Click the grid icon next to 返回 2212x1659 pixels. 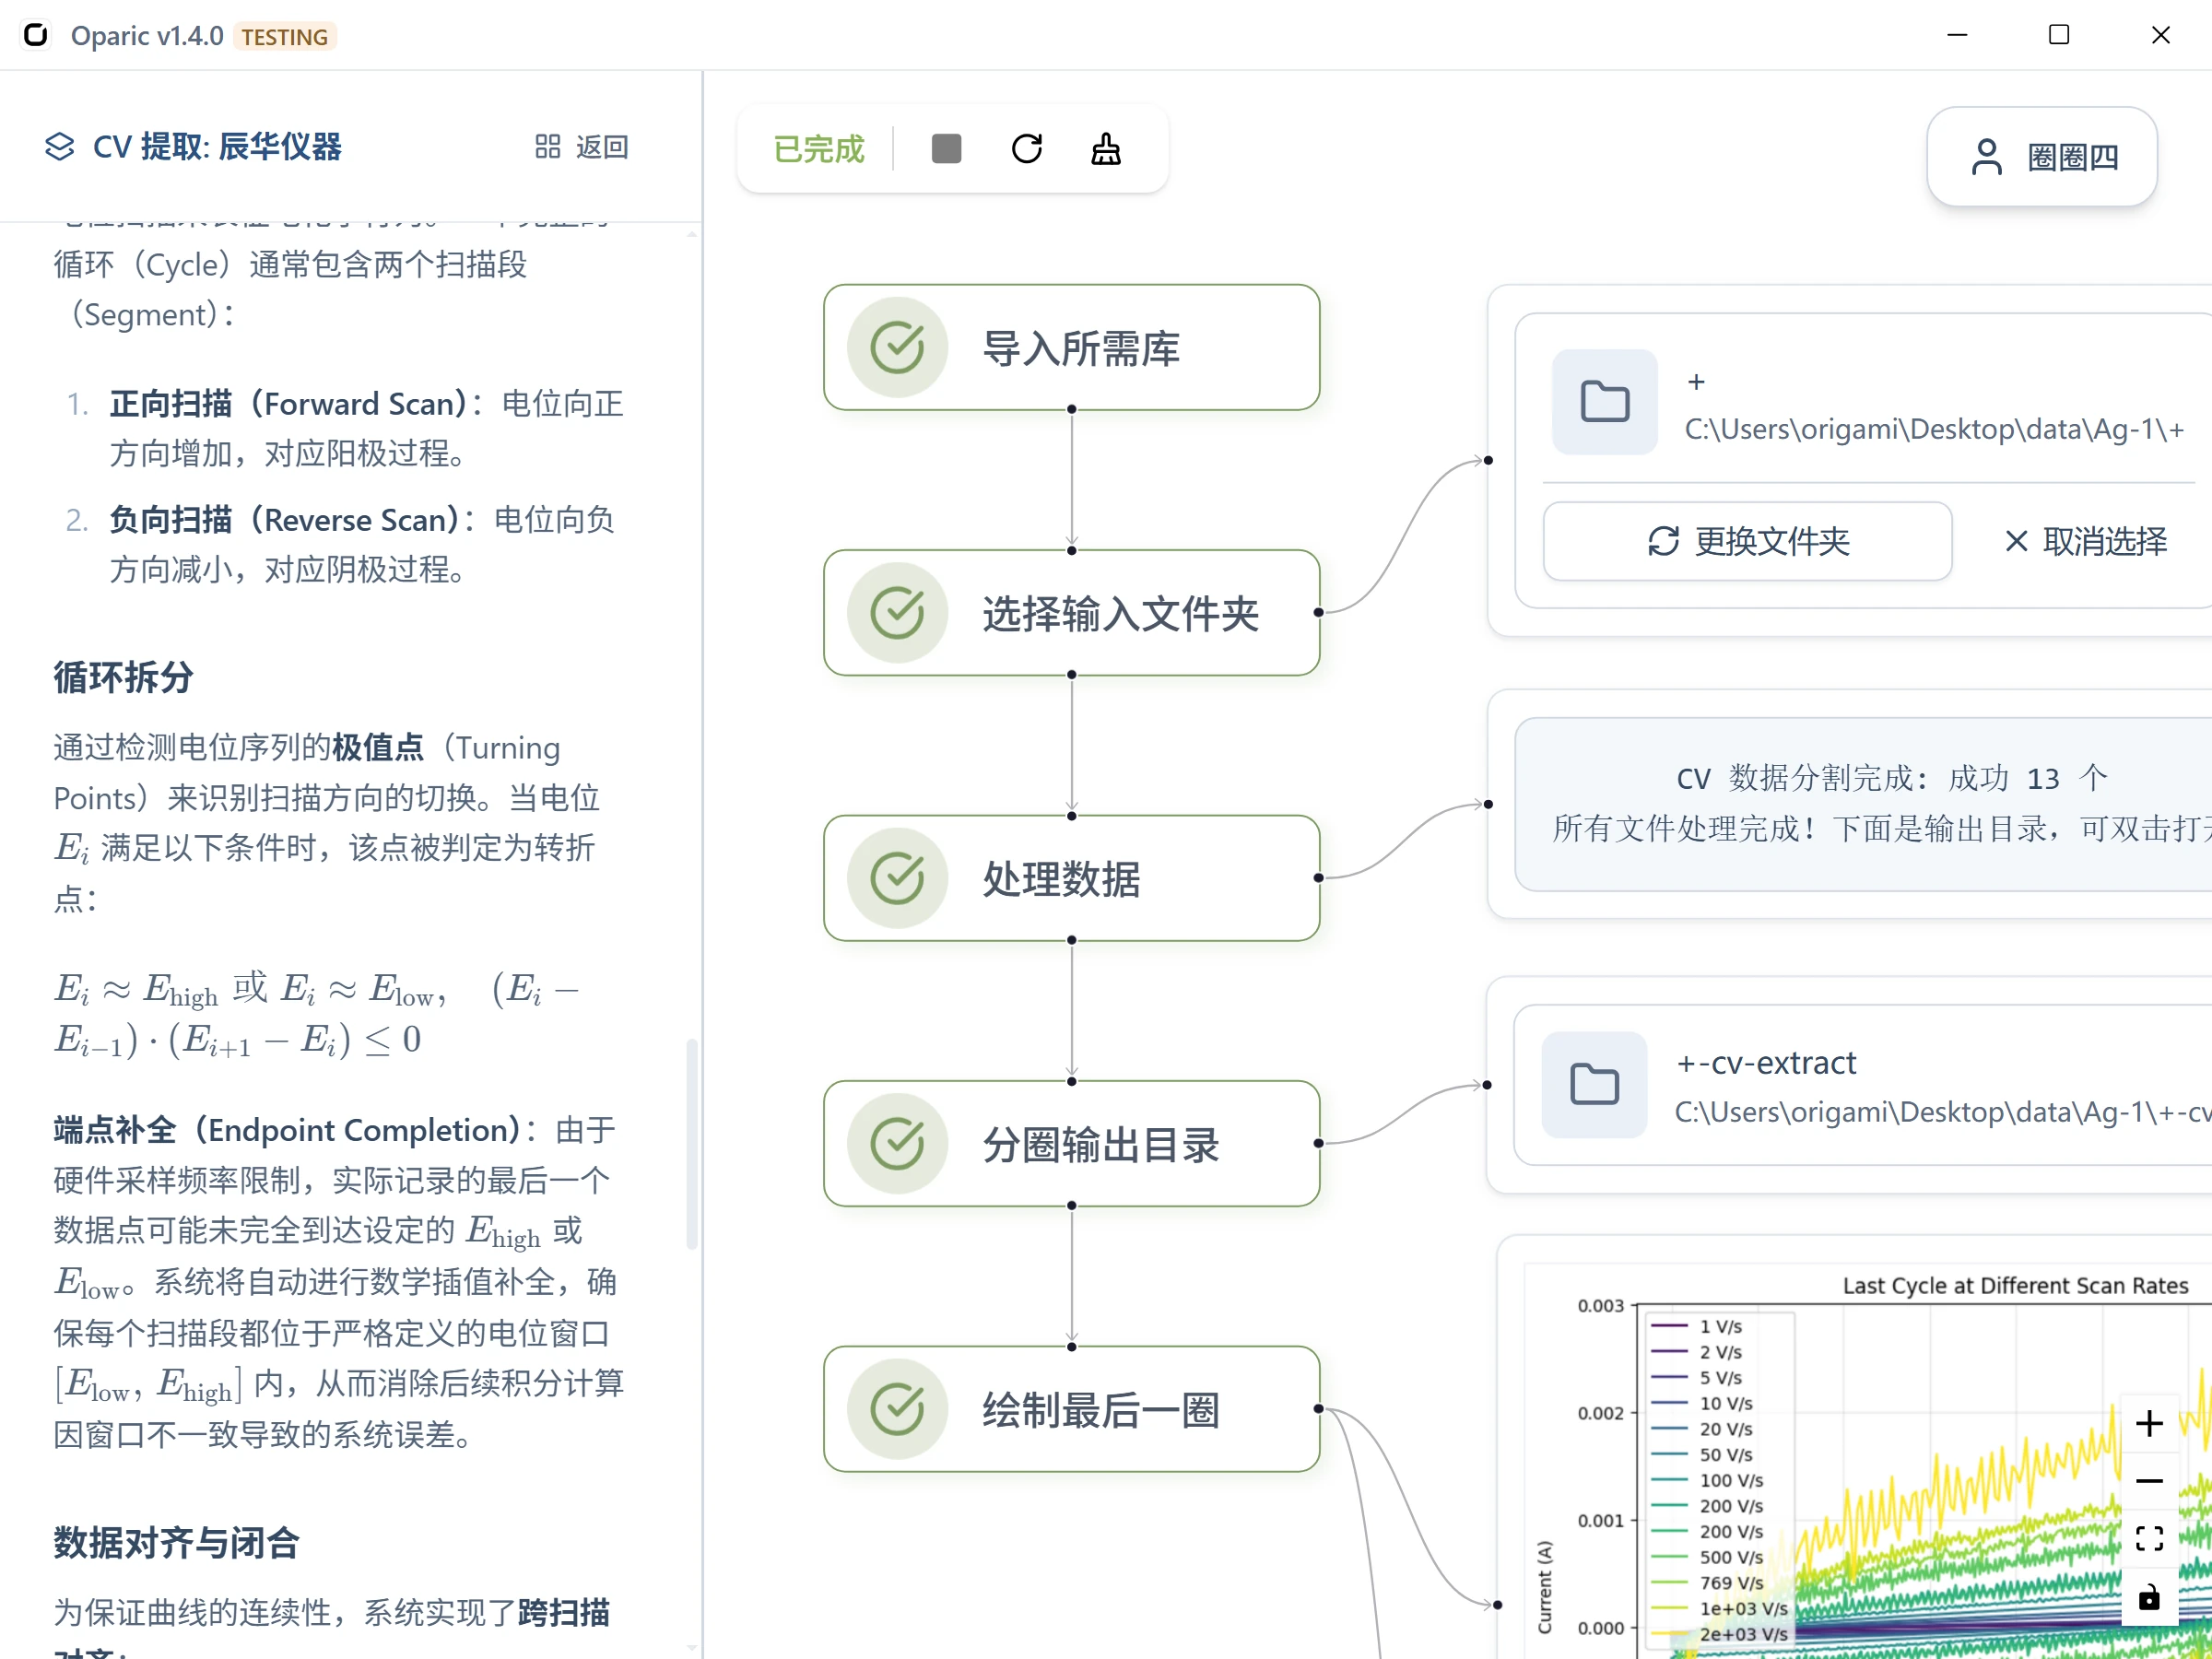547,147
